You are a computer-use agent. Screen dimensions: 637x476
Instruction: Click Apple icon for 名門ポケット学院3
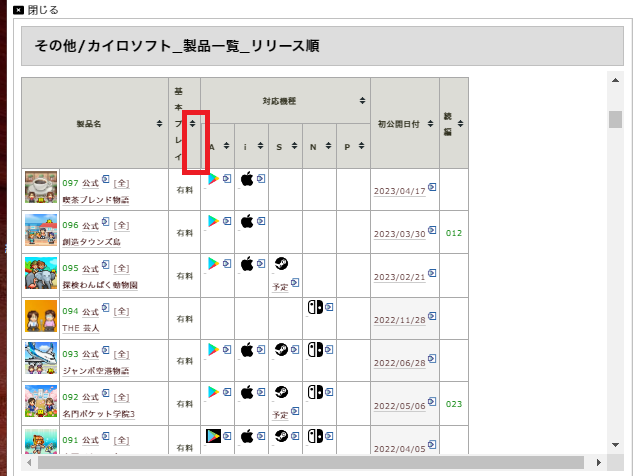tap(247, 392)
